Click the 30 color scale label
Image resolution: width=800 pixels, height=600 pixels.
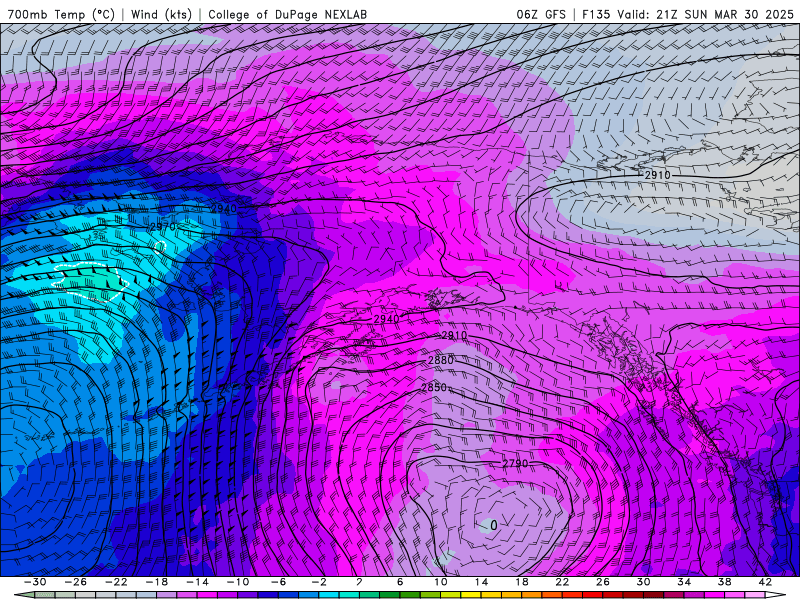tap(643, 582)
